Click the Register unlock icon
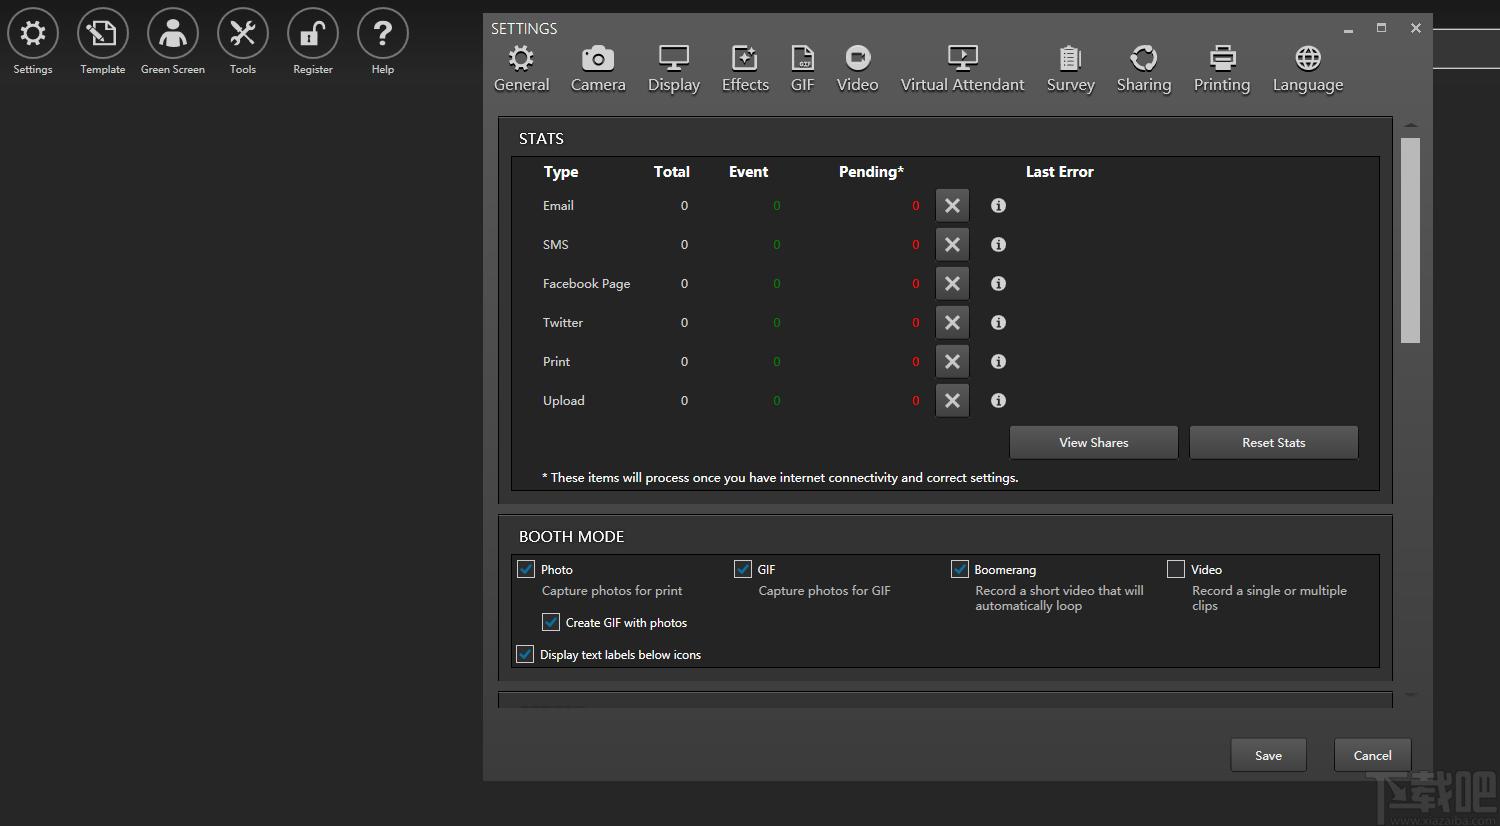 pyautogui.click(x=313, y=34)
